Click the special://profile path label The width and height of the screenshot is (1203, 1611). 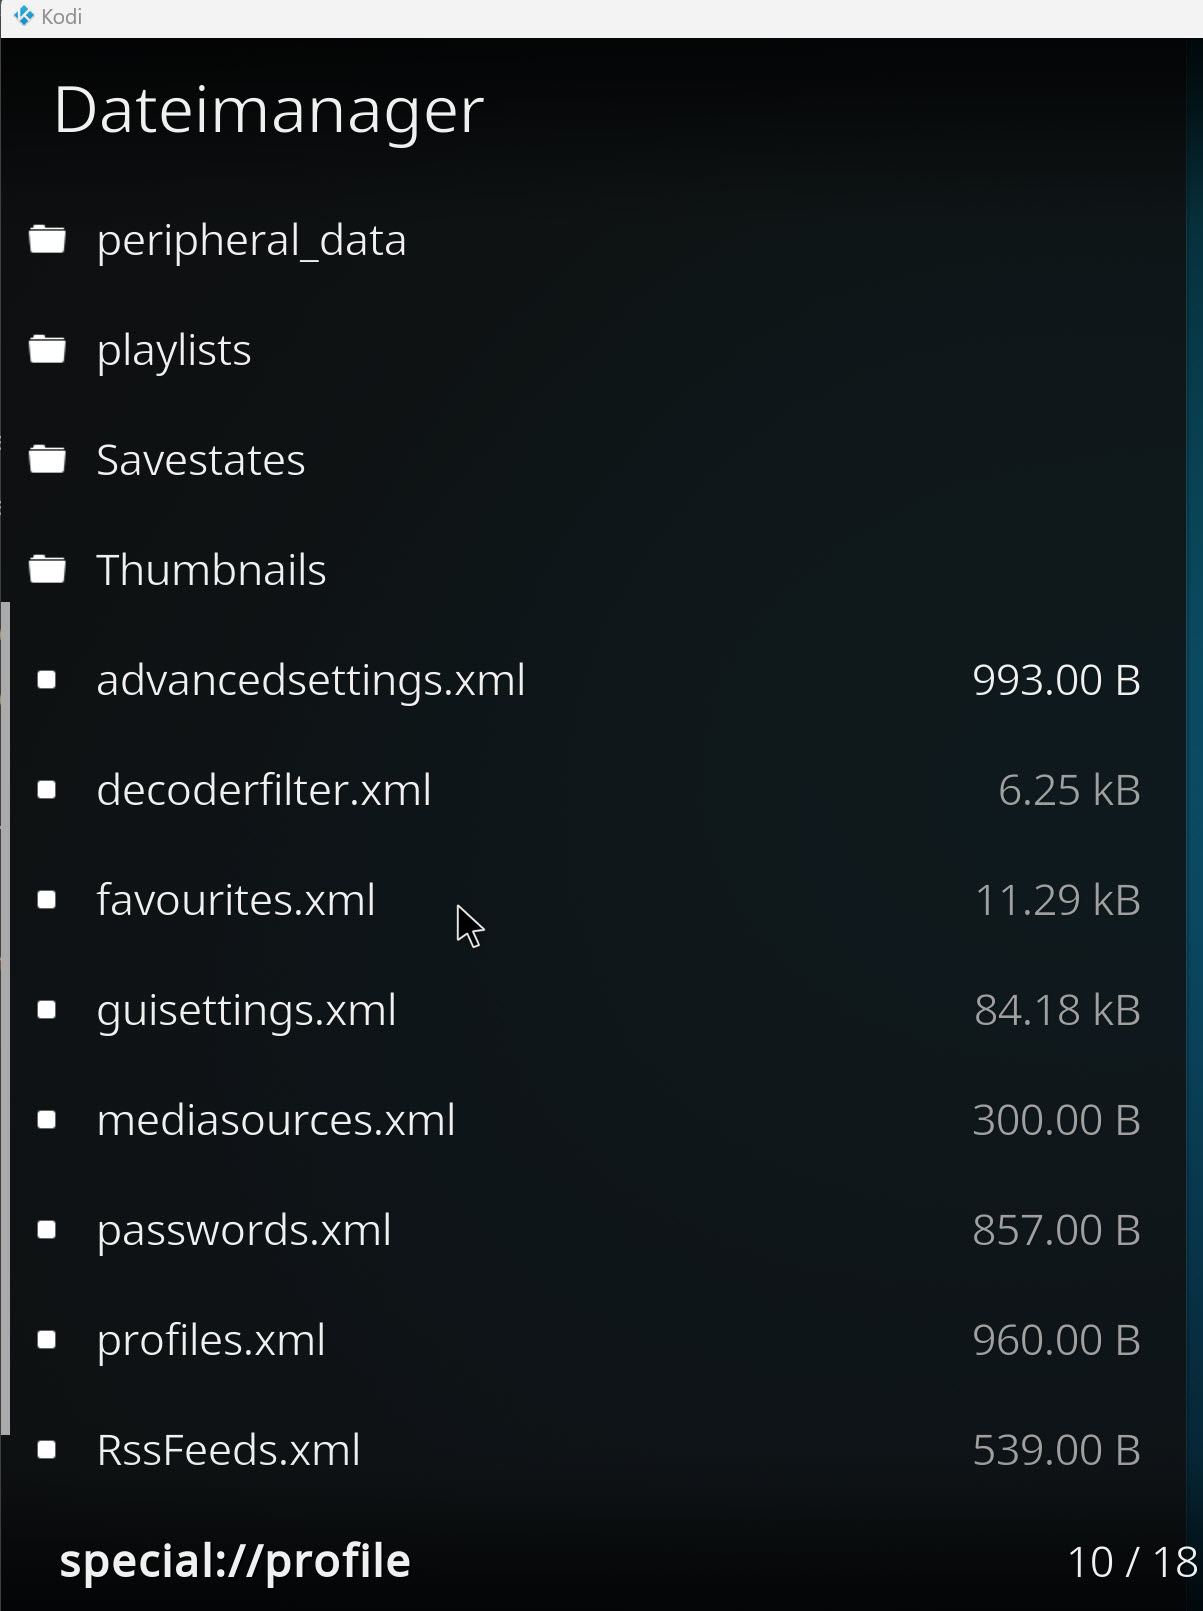point(235,1561)
